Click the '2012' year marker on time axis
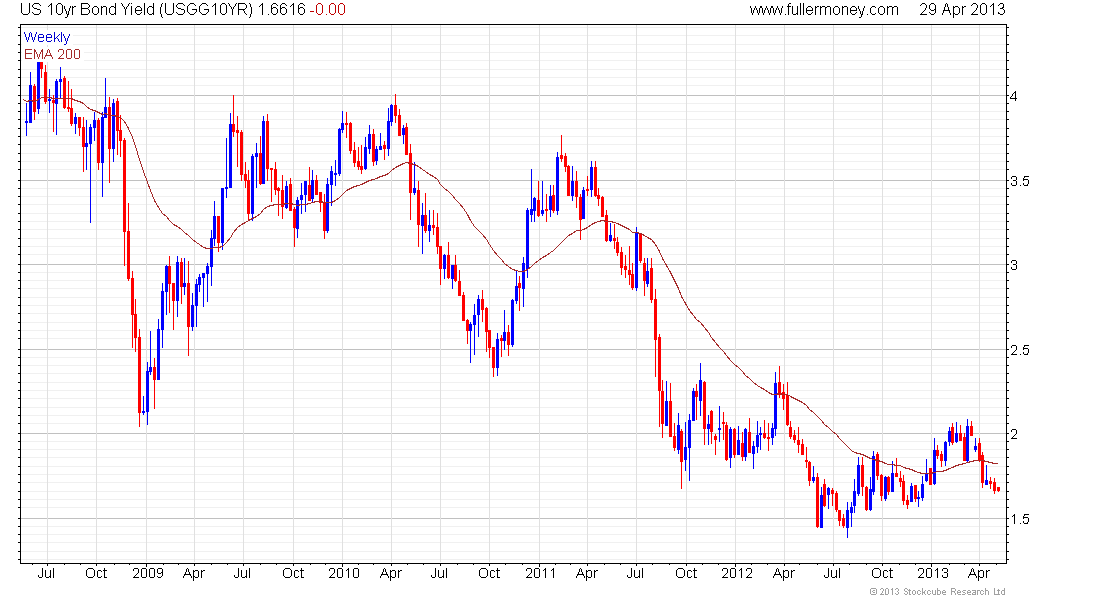This screenshot has height=600, width=1100. point(737,573)
